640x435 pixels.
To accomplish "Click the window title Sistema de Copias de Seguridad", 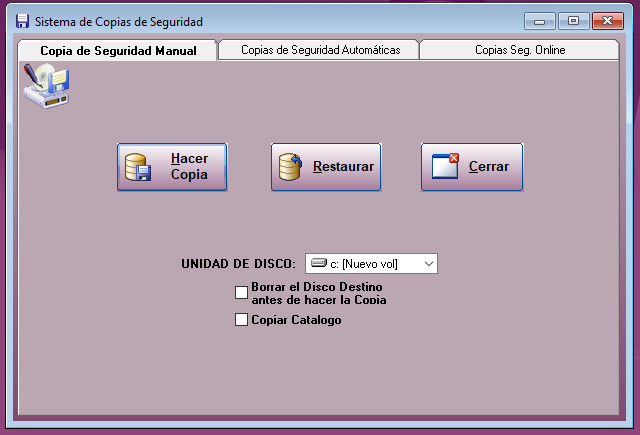I will pyautogui.click(x=118, y=22).
